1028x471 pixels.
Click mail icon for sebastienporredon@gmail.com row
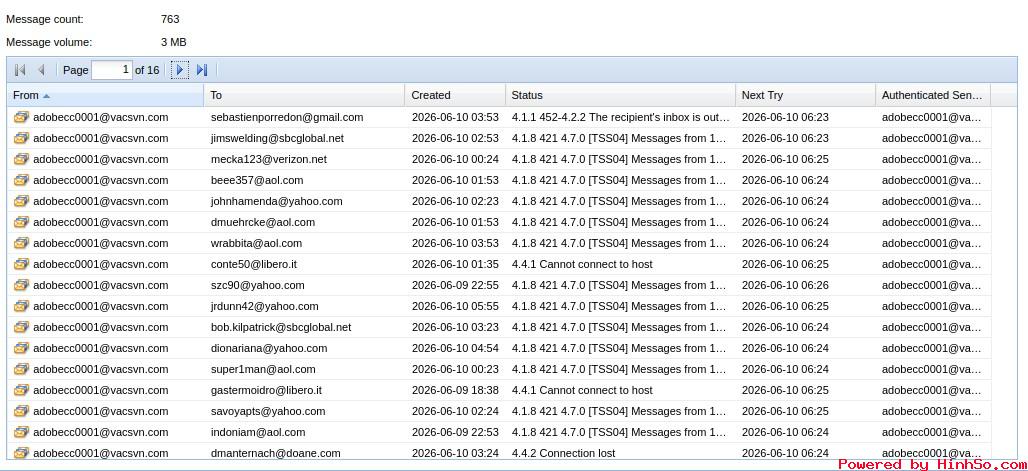tap(22, 117)
